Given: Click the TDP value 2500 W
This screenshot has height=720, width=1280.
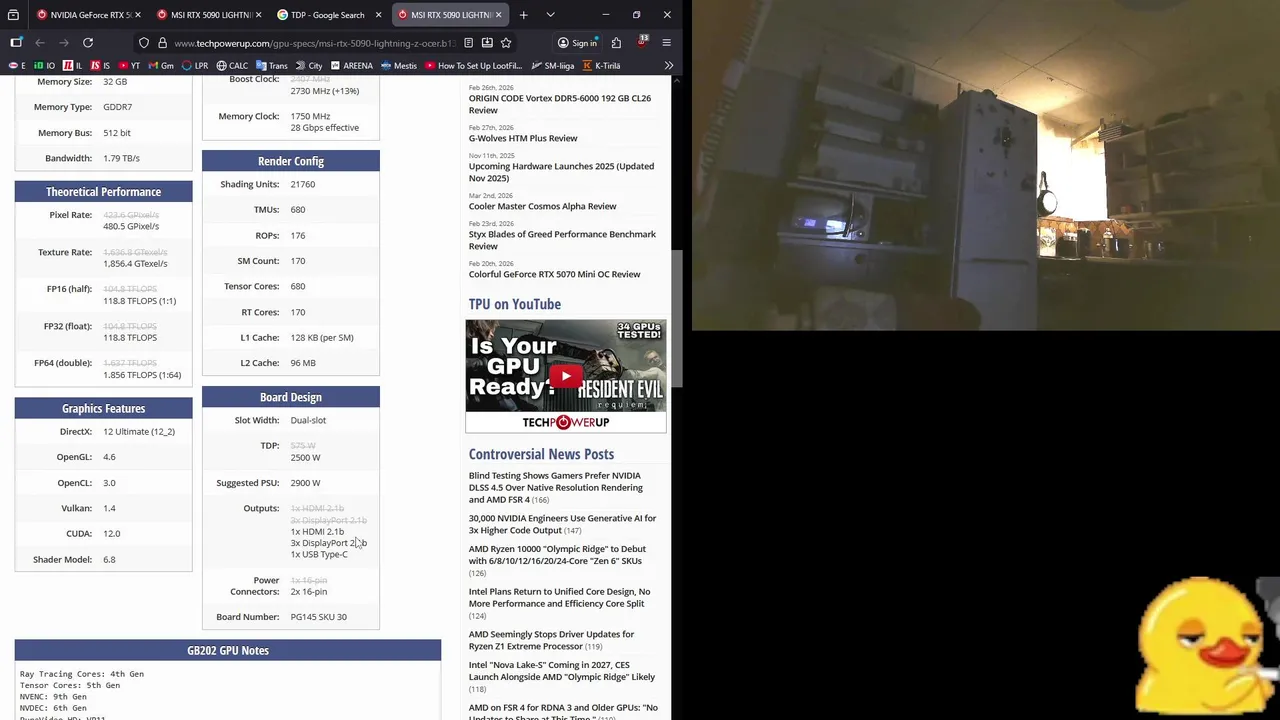Looking at the screenshot, I should point(305,457).
